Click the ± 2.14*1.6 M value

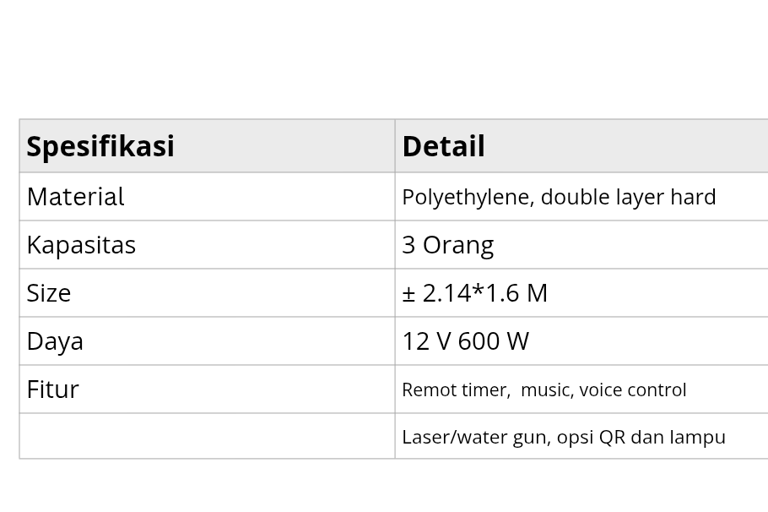coord(475,293)
